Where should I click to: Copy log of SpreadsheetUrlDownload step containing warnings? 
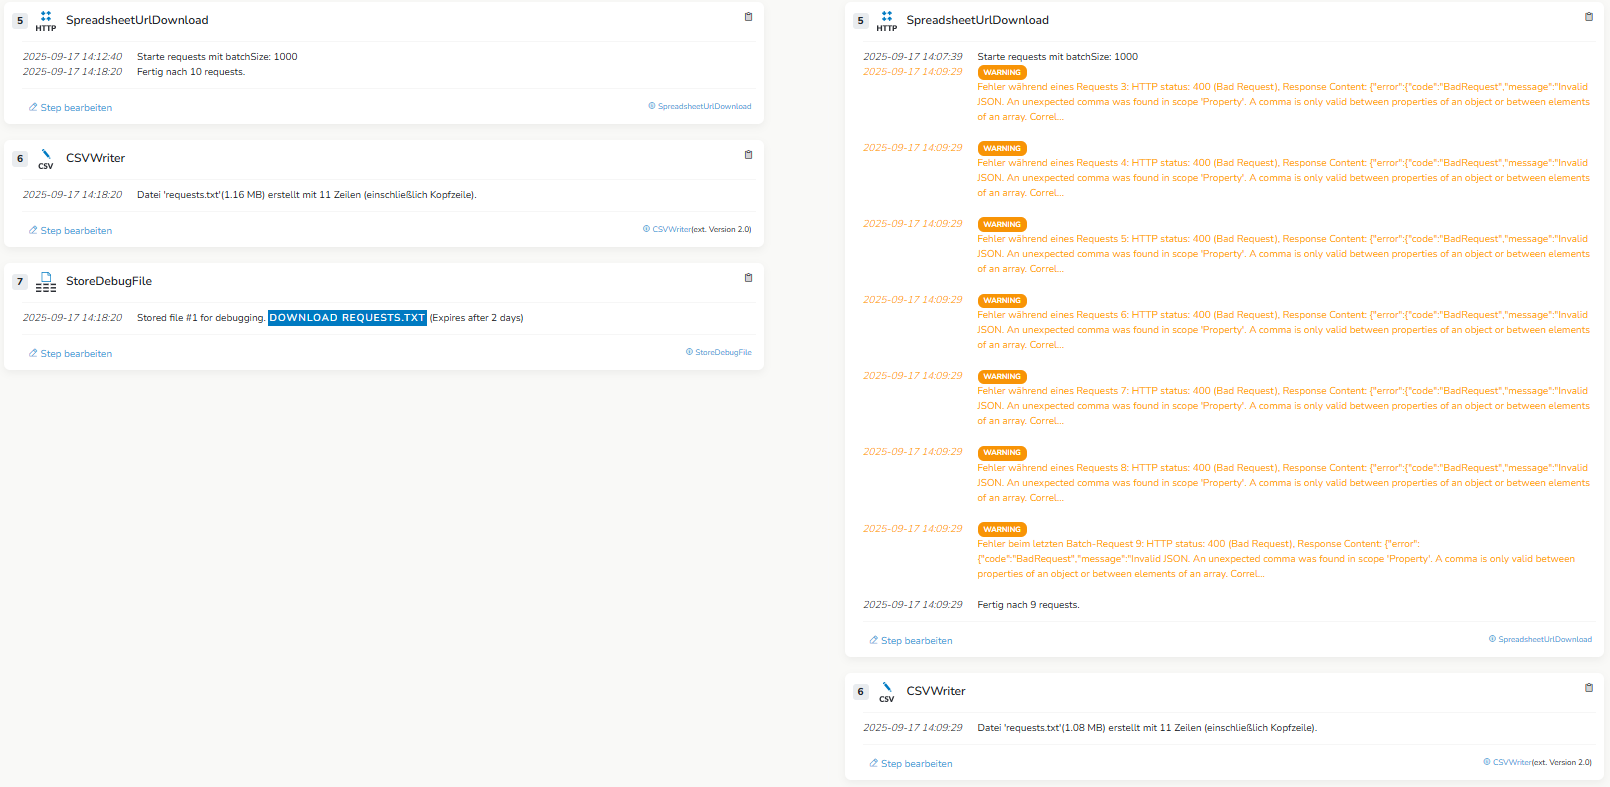coord(1588,17)
